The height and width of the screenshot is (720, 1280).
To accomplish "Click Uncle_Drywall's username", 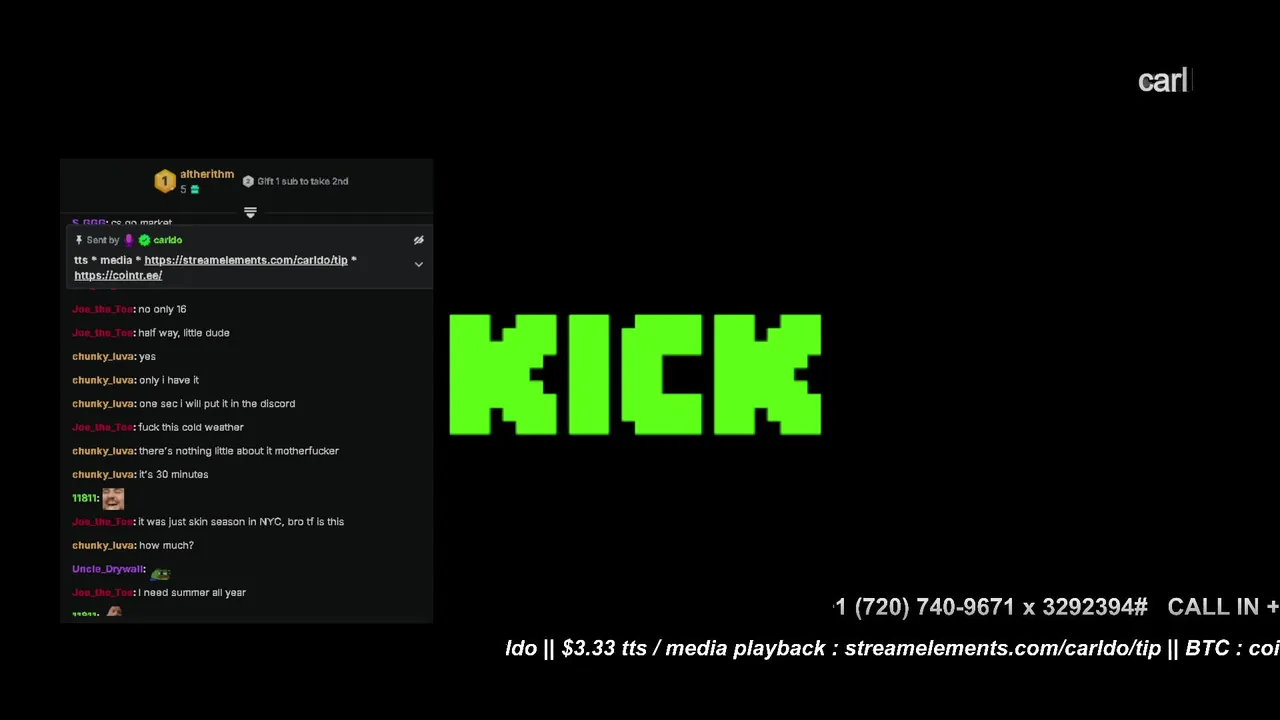I will click(109, 569).
